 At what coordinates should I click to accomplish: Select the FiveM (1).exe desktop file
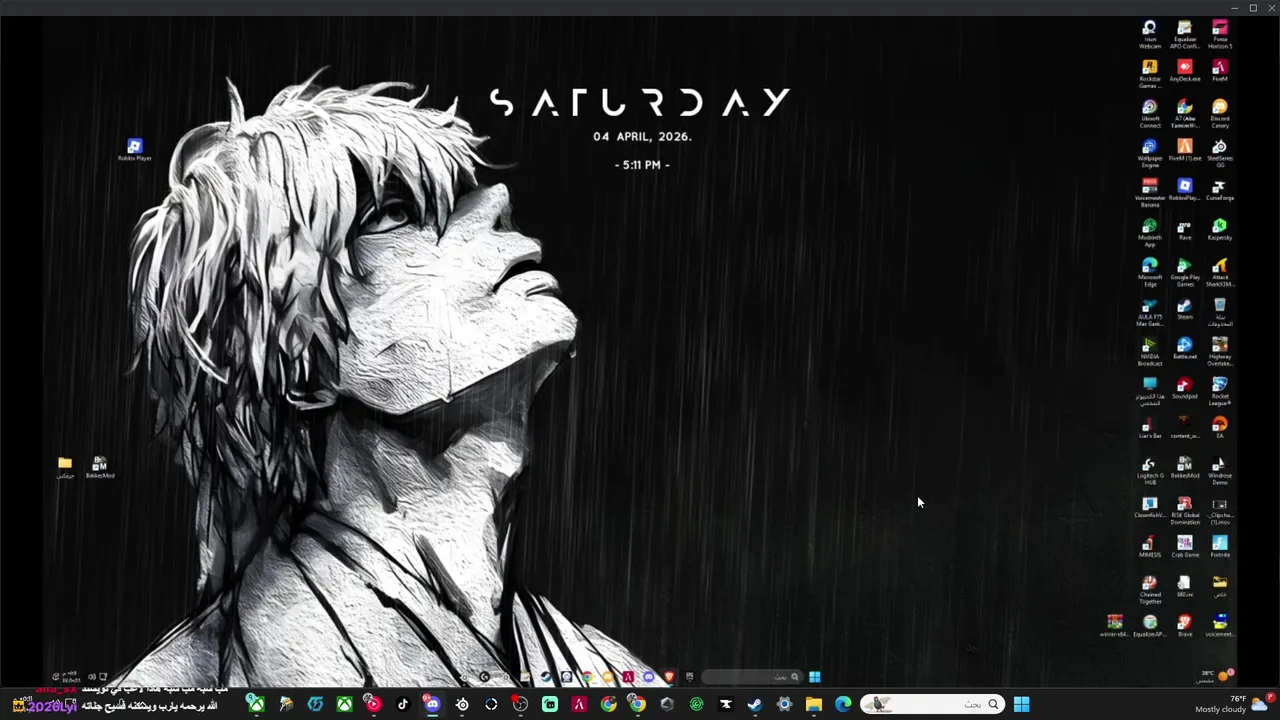(x=1185, y=150)
